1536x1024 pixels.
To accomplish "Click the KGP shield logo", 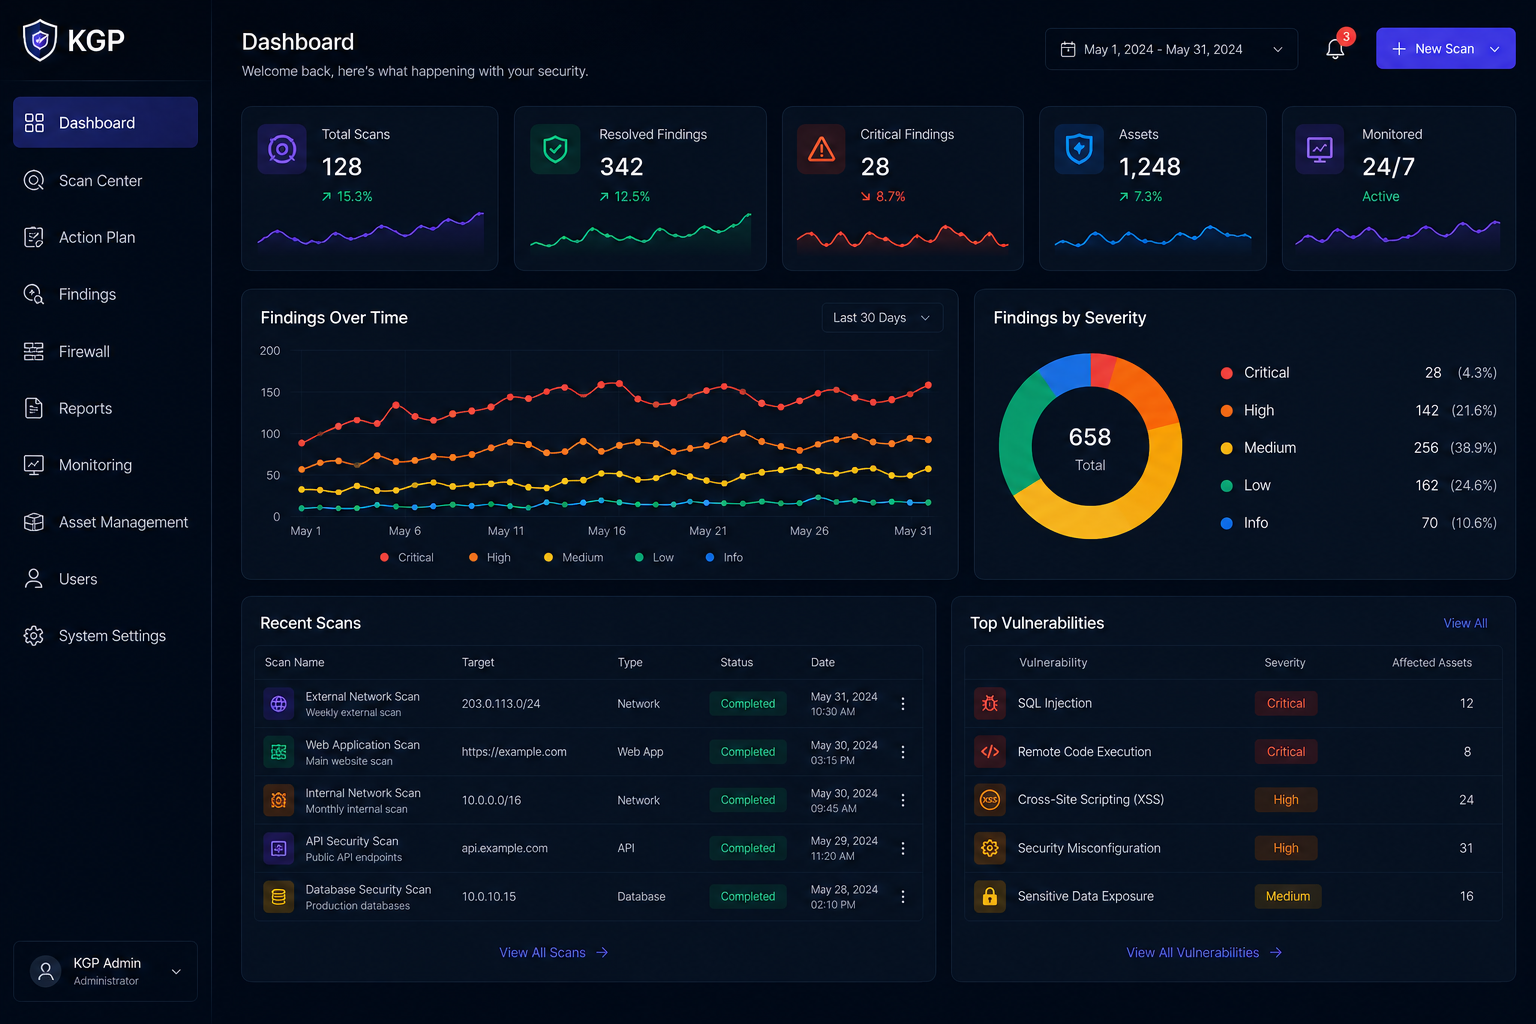I will click(x=40, y=40).
